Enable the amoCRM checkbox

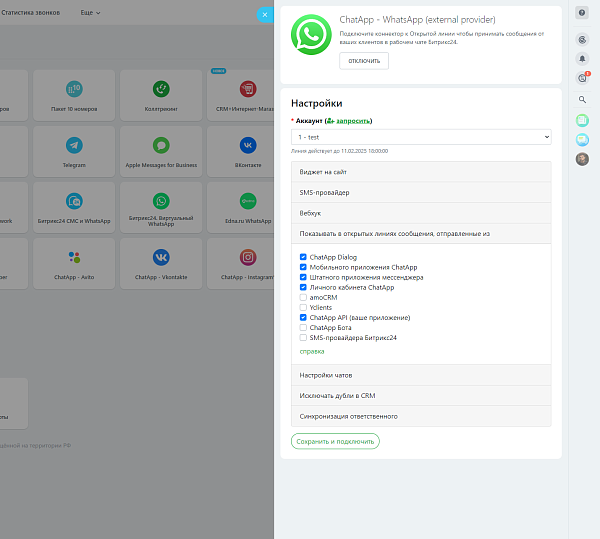pos(303,297)
